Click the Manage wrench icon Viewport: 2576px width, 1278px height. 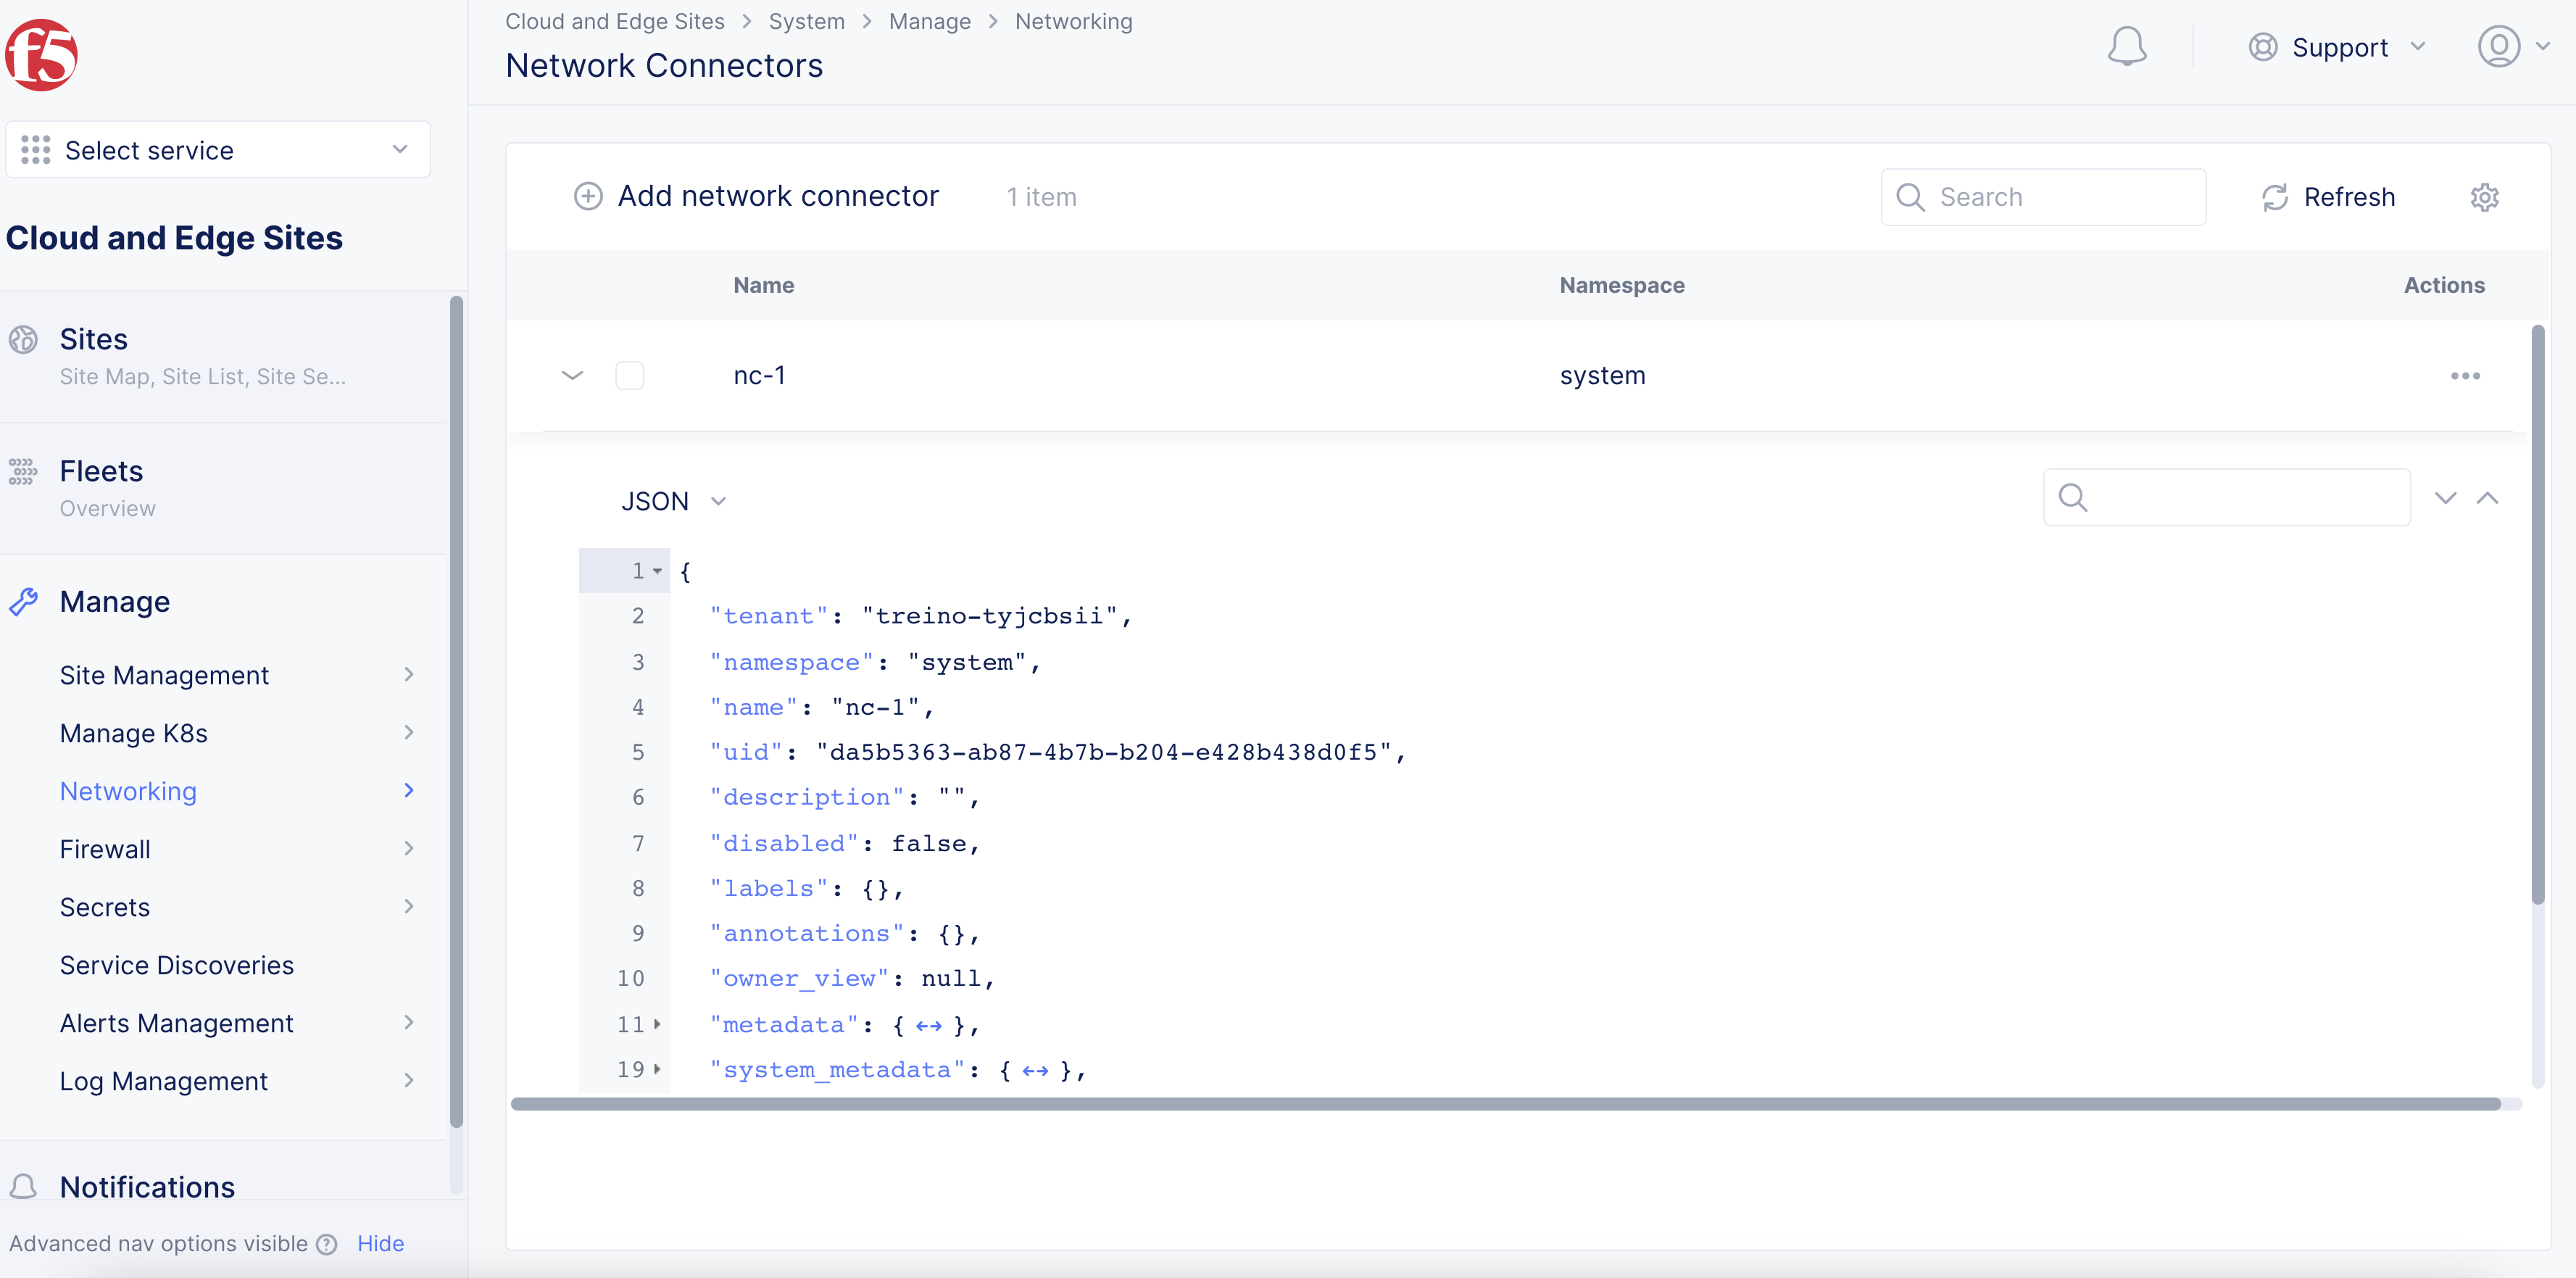pyautogui.click(x=25, y=601)
